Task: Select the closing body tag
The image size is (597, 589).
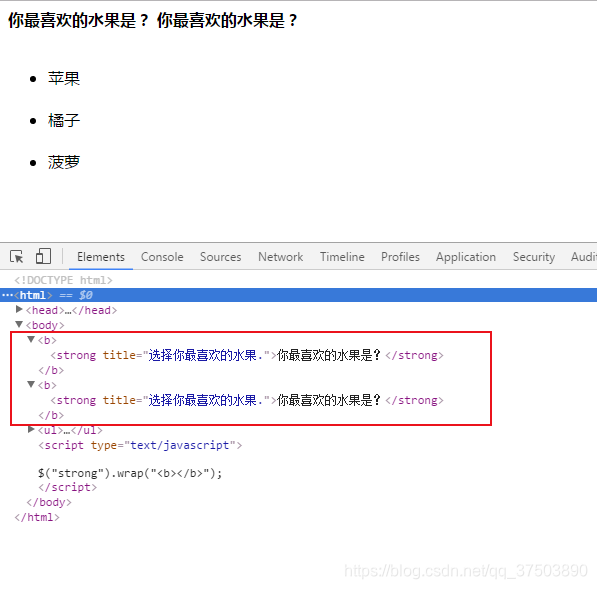Action: (49, 502)
